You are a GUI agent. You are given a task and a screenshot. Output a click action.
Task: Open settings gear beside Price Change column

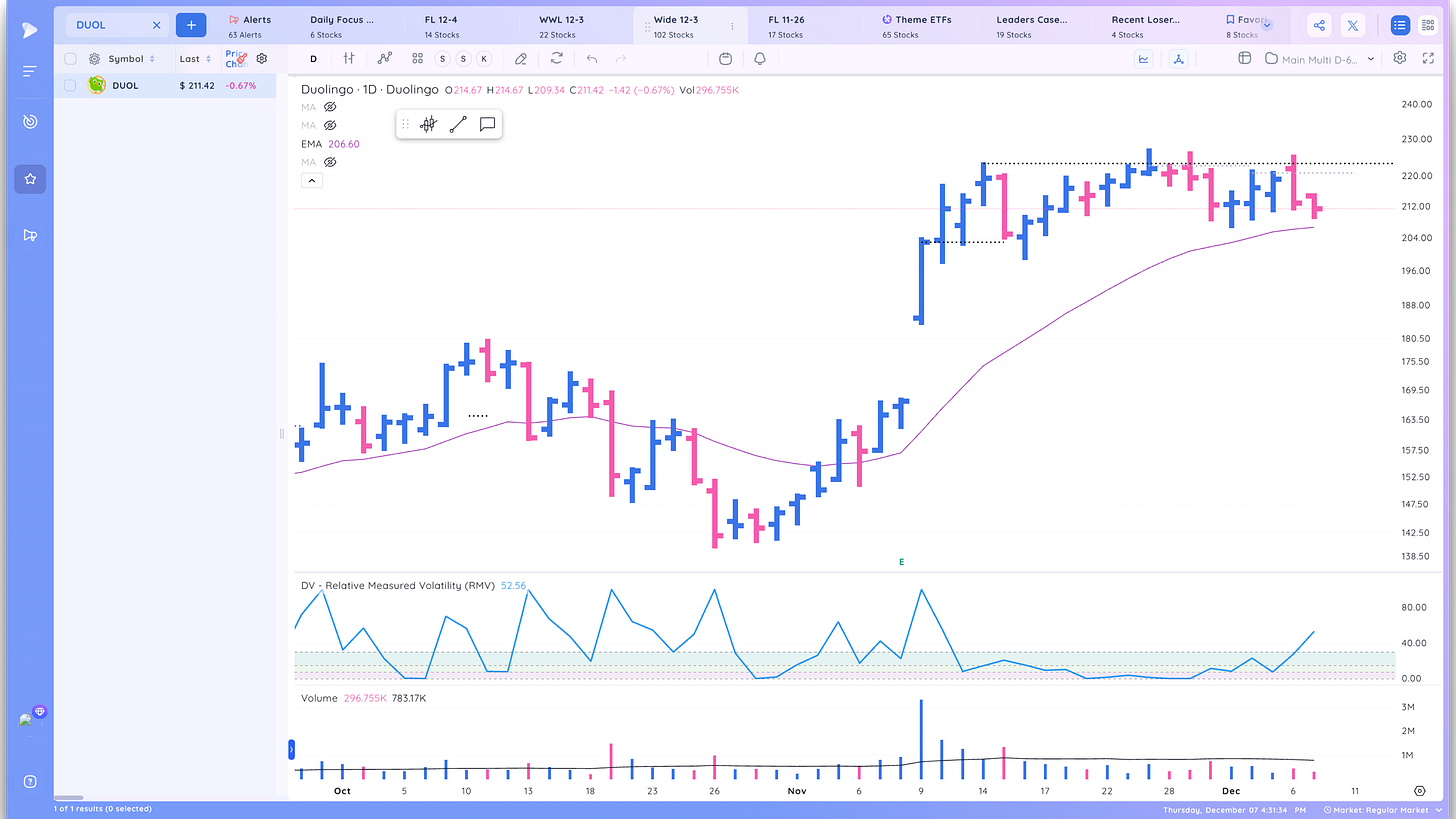tap(262, 59)
